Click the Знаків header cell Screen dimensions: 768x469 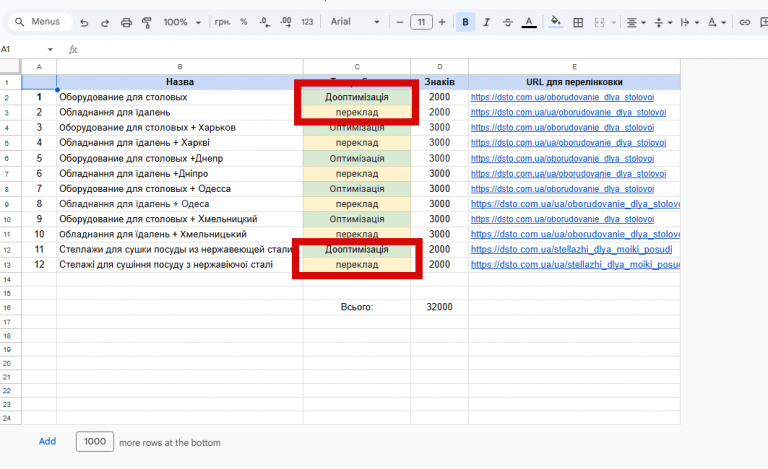[x=439, y=82]
